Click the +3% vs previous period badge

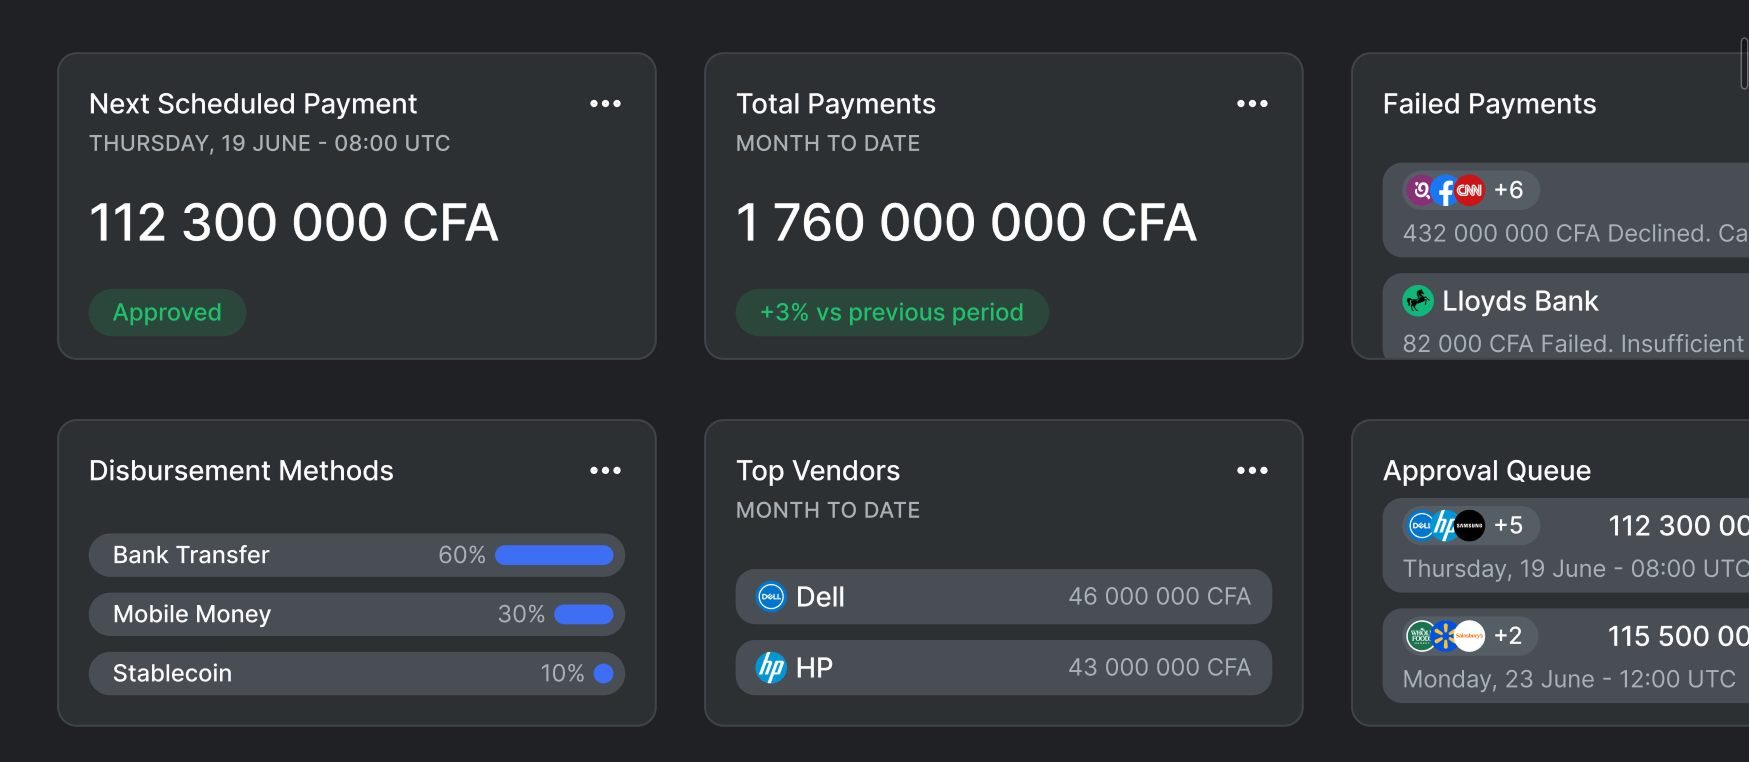coord(892,312)
